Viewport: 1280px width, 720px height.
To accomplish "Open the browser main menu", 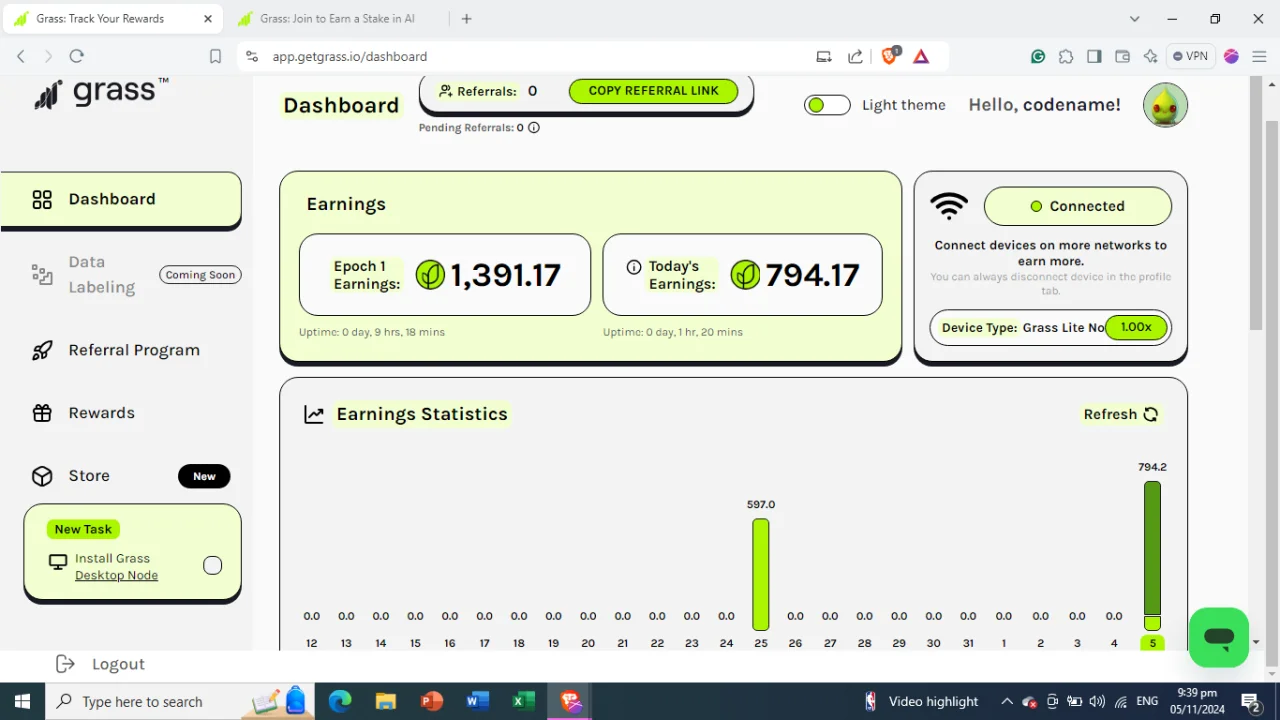I will 1259,57.
